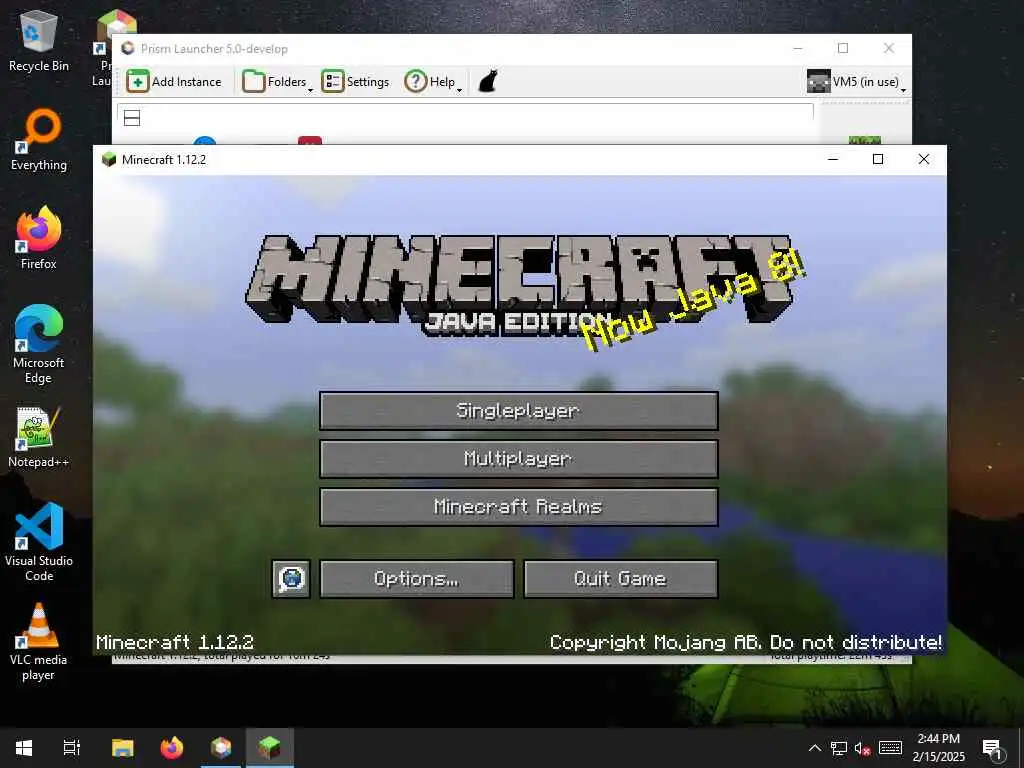Click the cat icon in Prism Launcher
This screenshot has height=768, width=1024.
tap(488, 82)
